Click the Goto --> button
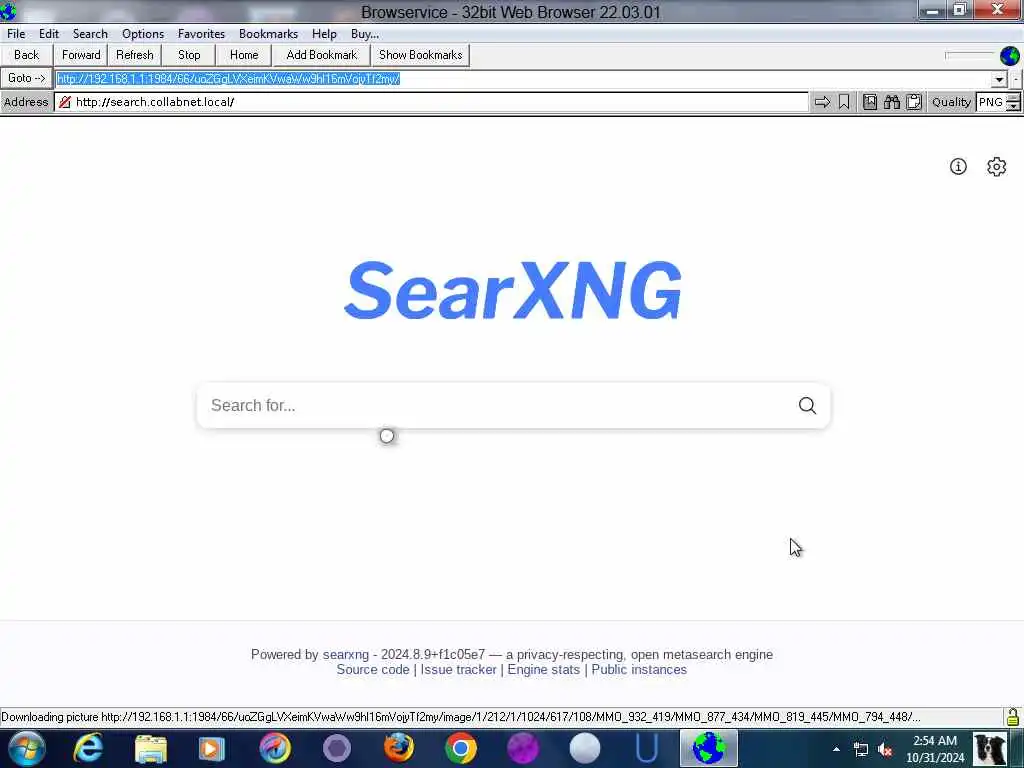 27,78
